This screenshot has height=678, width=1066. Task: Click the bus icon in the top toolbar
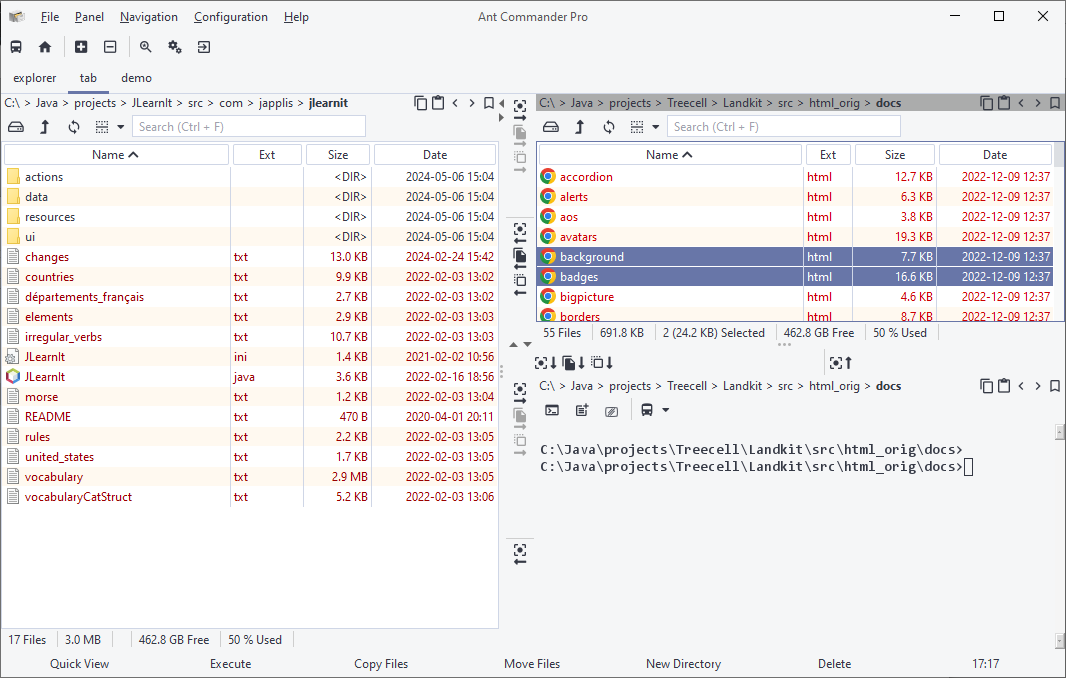tap(16, 47)
